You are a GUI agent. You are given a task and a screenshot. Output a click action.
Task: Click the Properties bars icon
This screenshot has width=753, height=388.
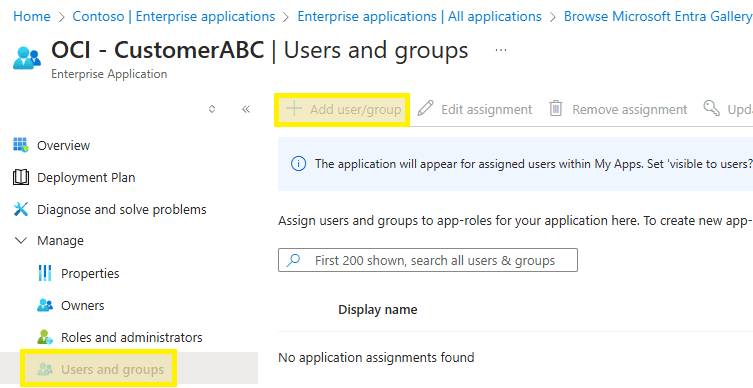pyautogui.click(x=45, y=273)
